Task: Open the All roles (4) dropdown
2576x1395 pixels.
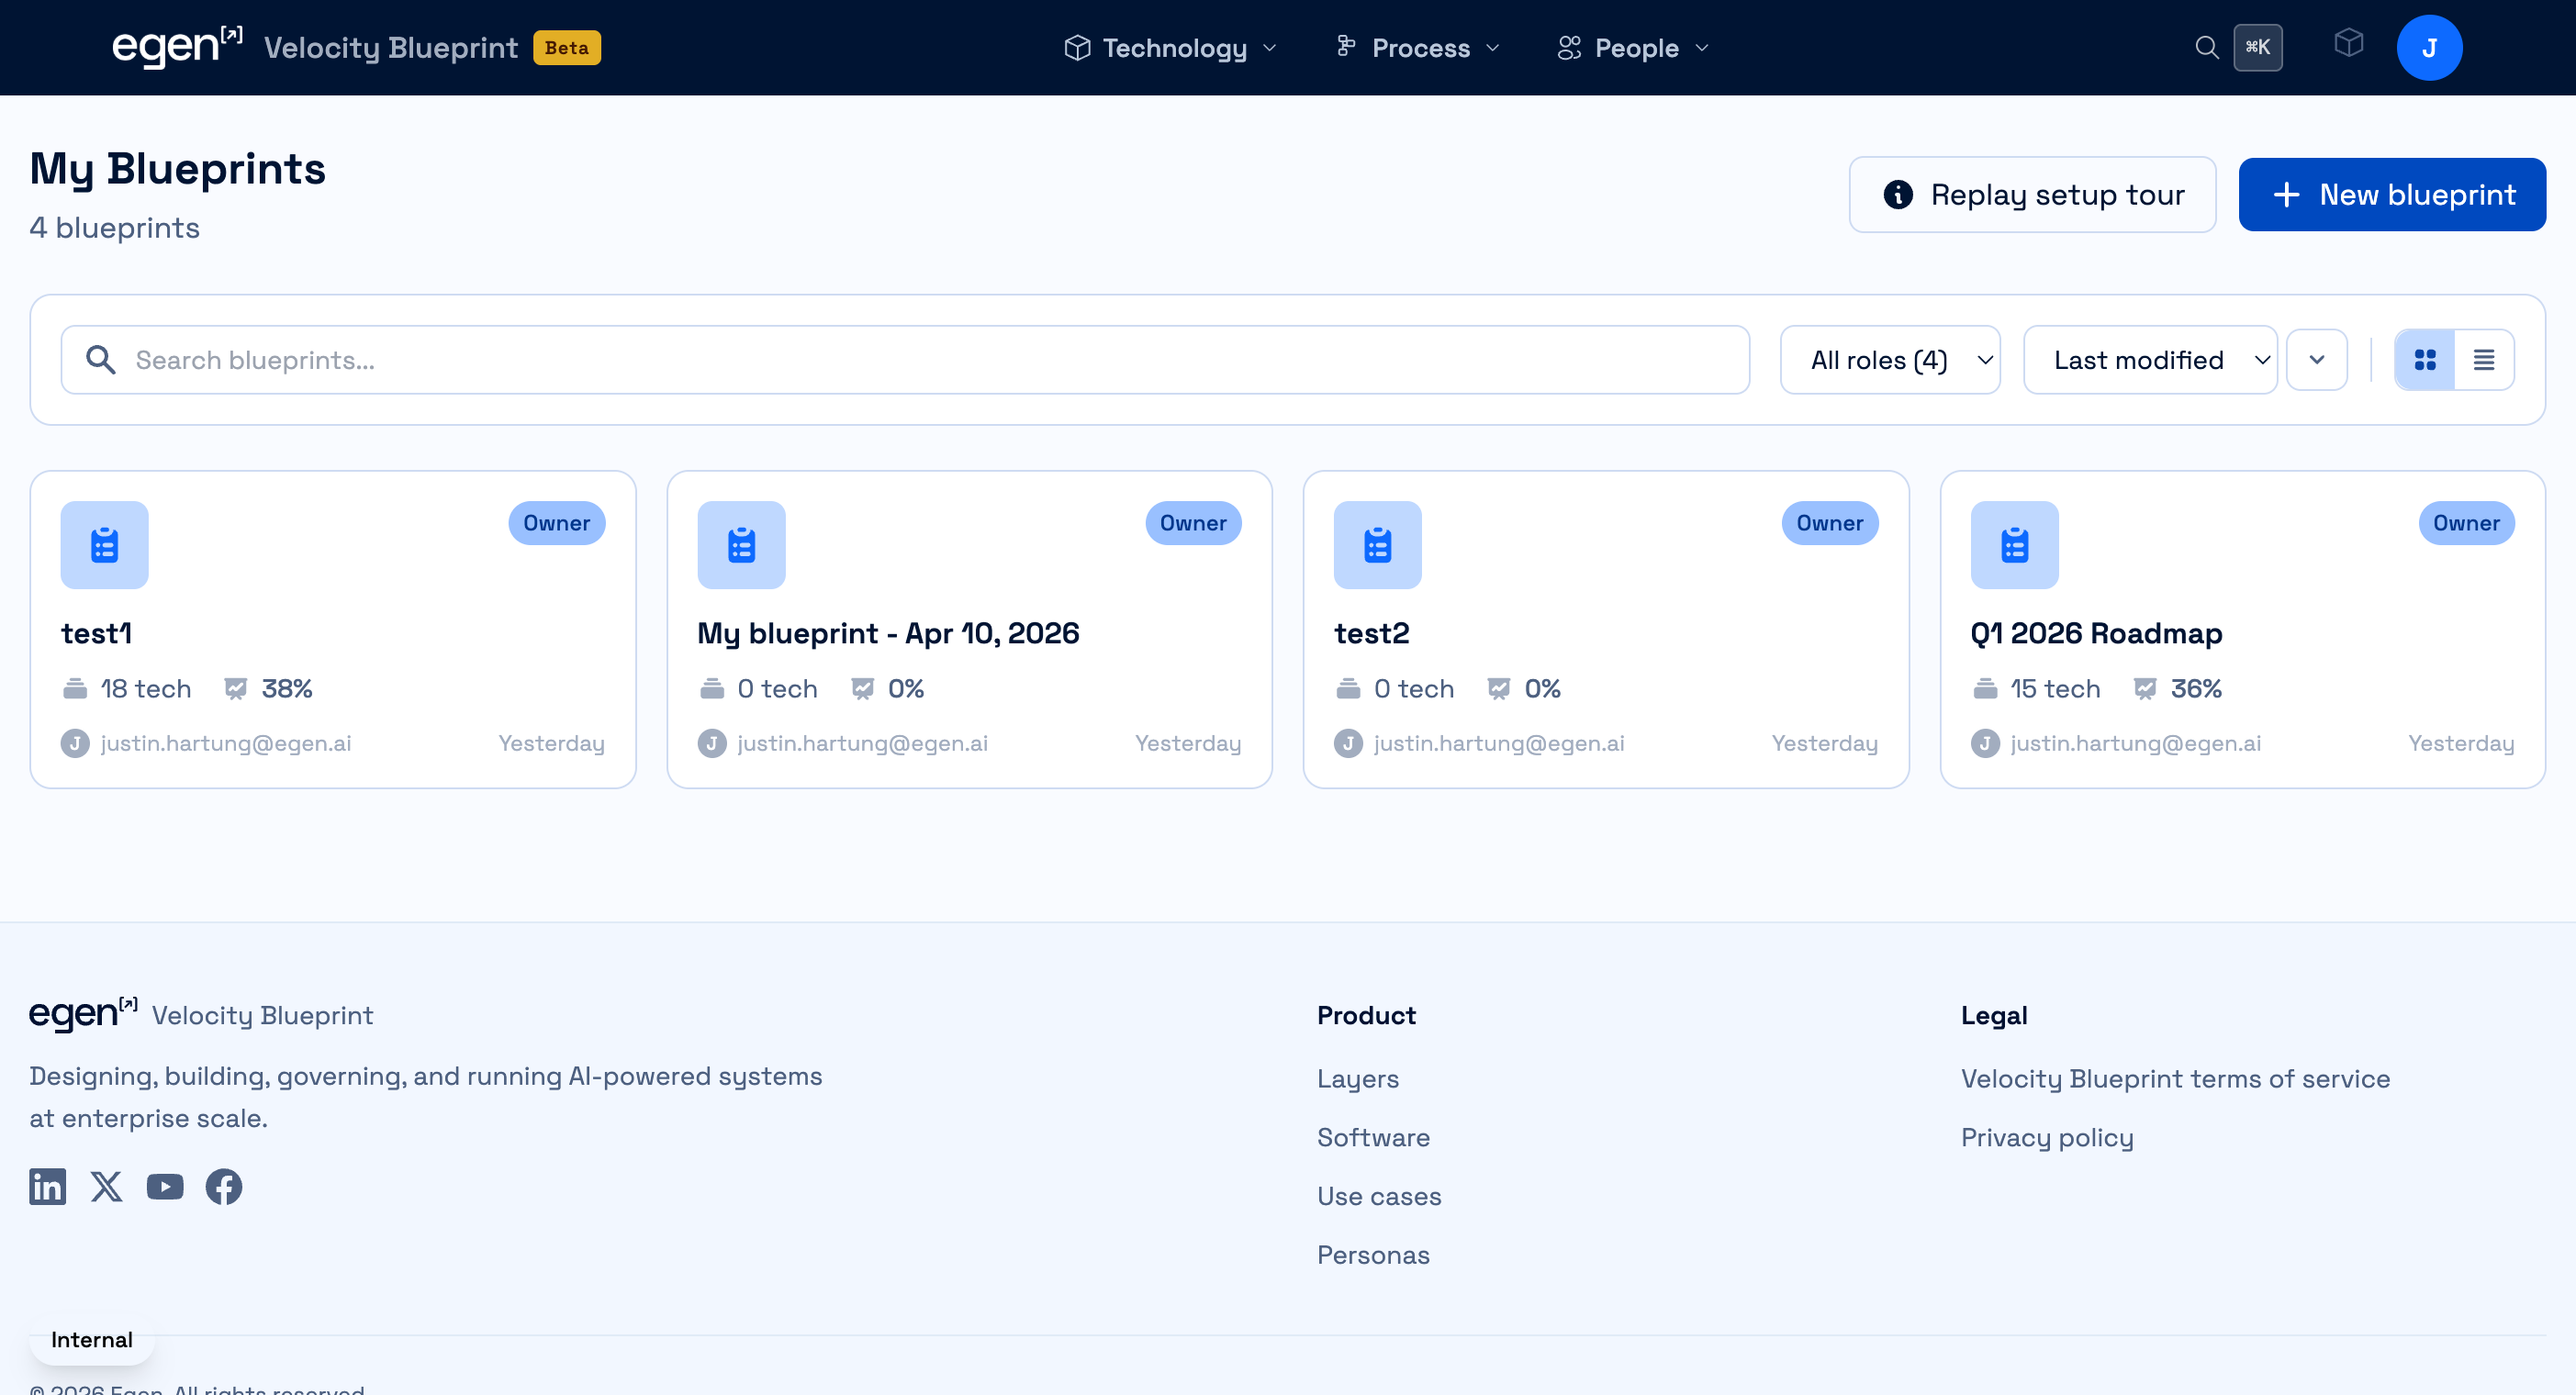Action: [1889, 360]
